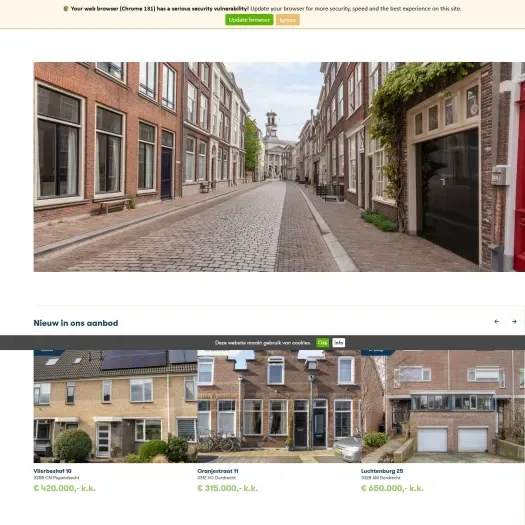Image resolution: width=525 pixels, height=525 pixels.
Task: Open the Oranjestraat 11 house photo
Action: pos(279,406)
